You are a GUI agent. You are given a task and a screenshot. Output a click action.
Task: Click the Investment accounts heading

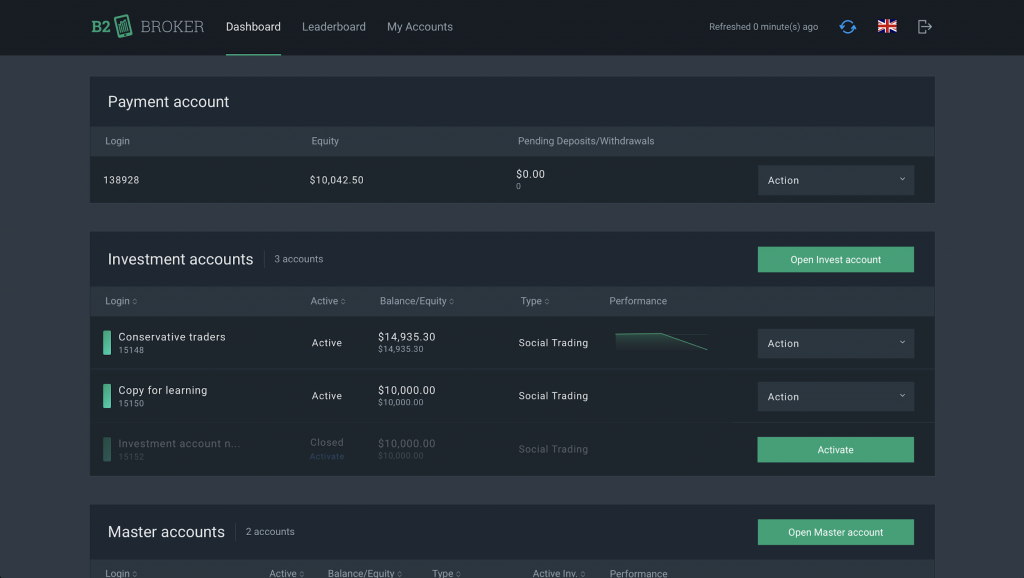[180, 259]
